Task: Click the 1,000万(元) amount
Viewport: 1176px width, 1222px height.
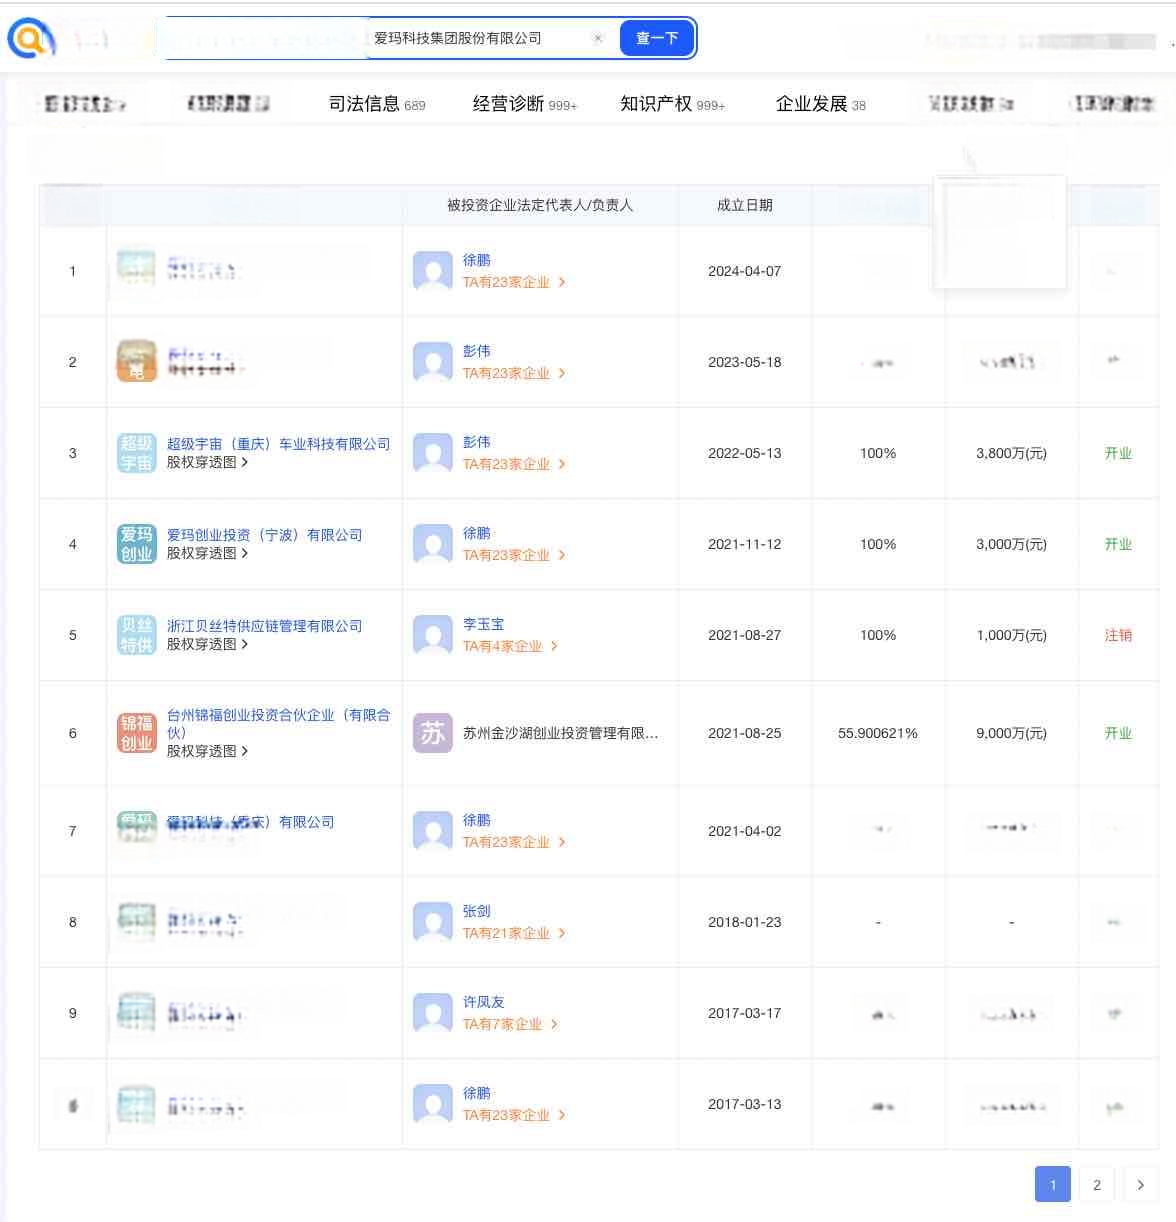Action: click(x=1011, y=635)
